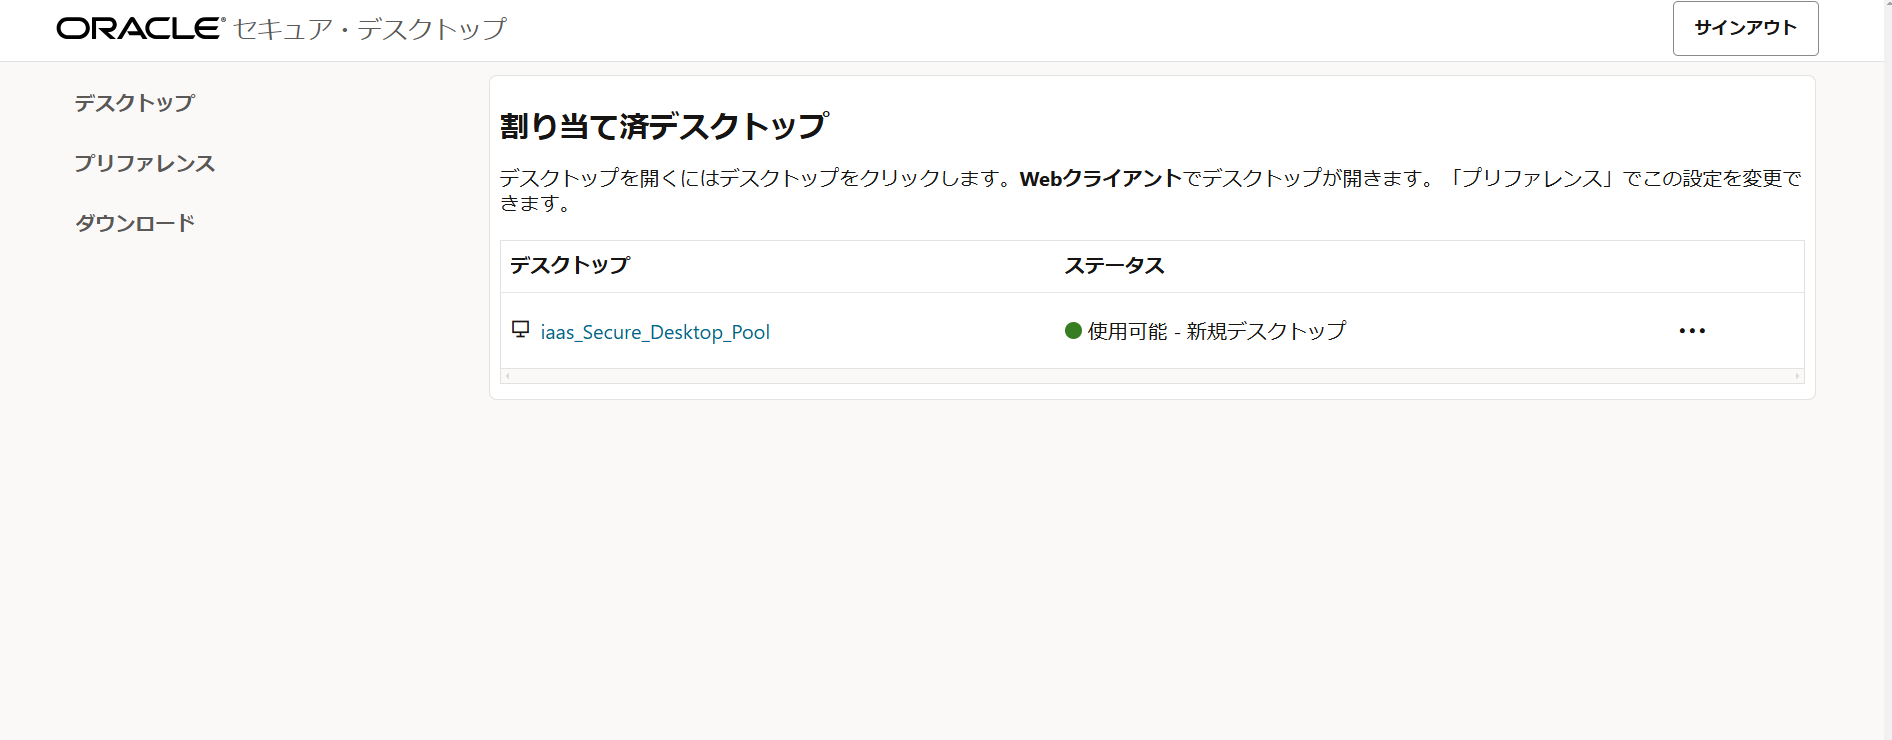This screenshot has width=1892, height=740.
Task: Click the left arrow of the horizontal scrollbar
Action: pyautogui.click(x=508, y=376)
